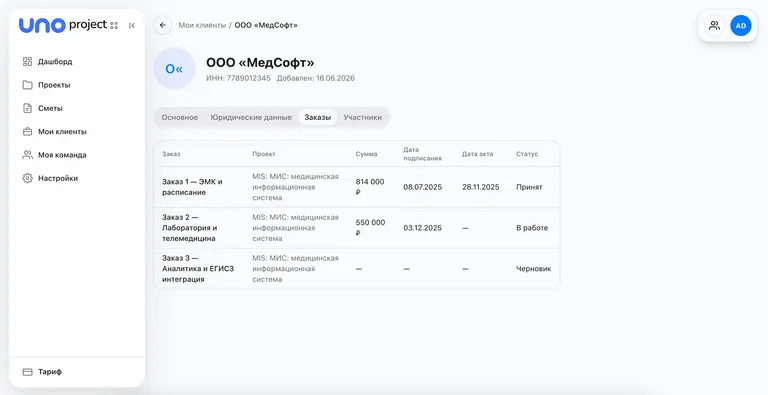Click the Дата подписания column header

click(422, 154)
